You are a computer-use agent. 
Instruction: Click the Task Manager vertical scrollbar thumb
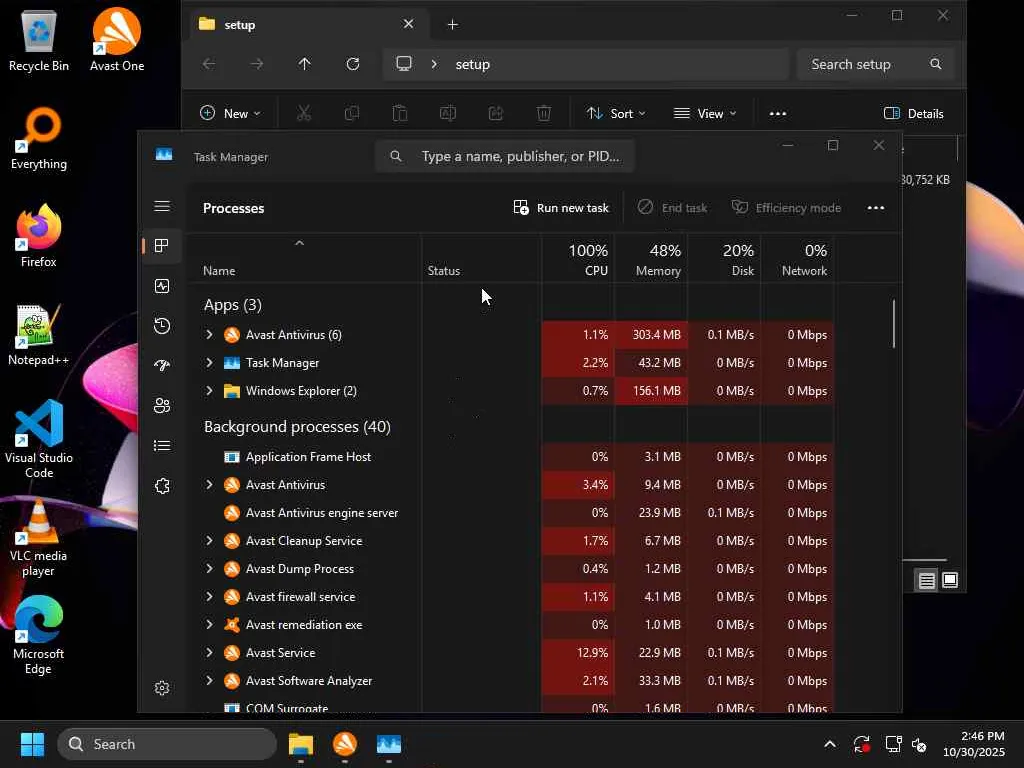893,324
